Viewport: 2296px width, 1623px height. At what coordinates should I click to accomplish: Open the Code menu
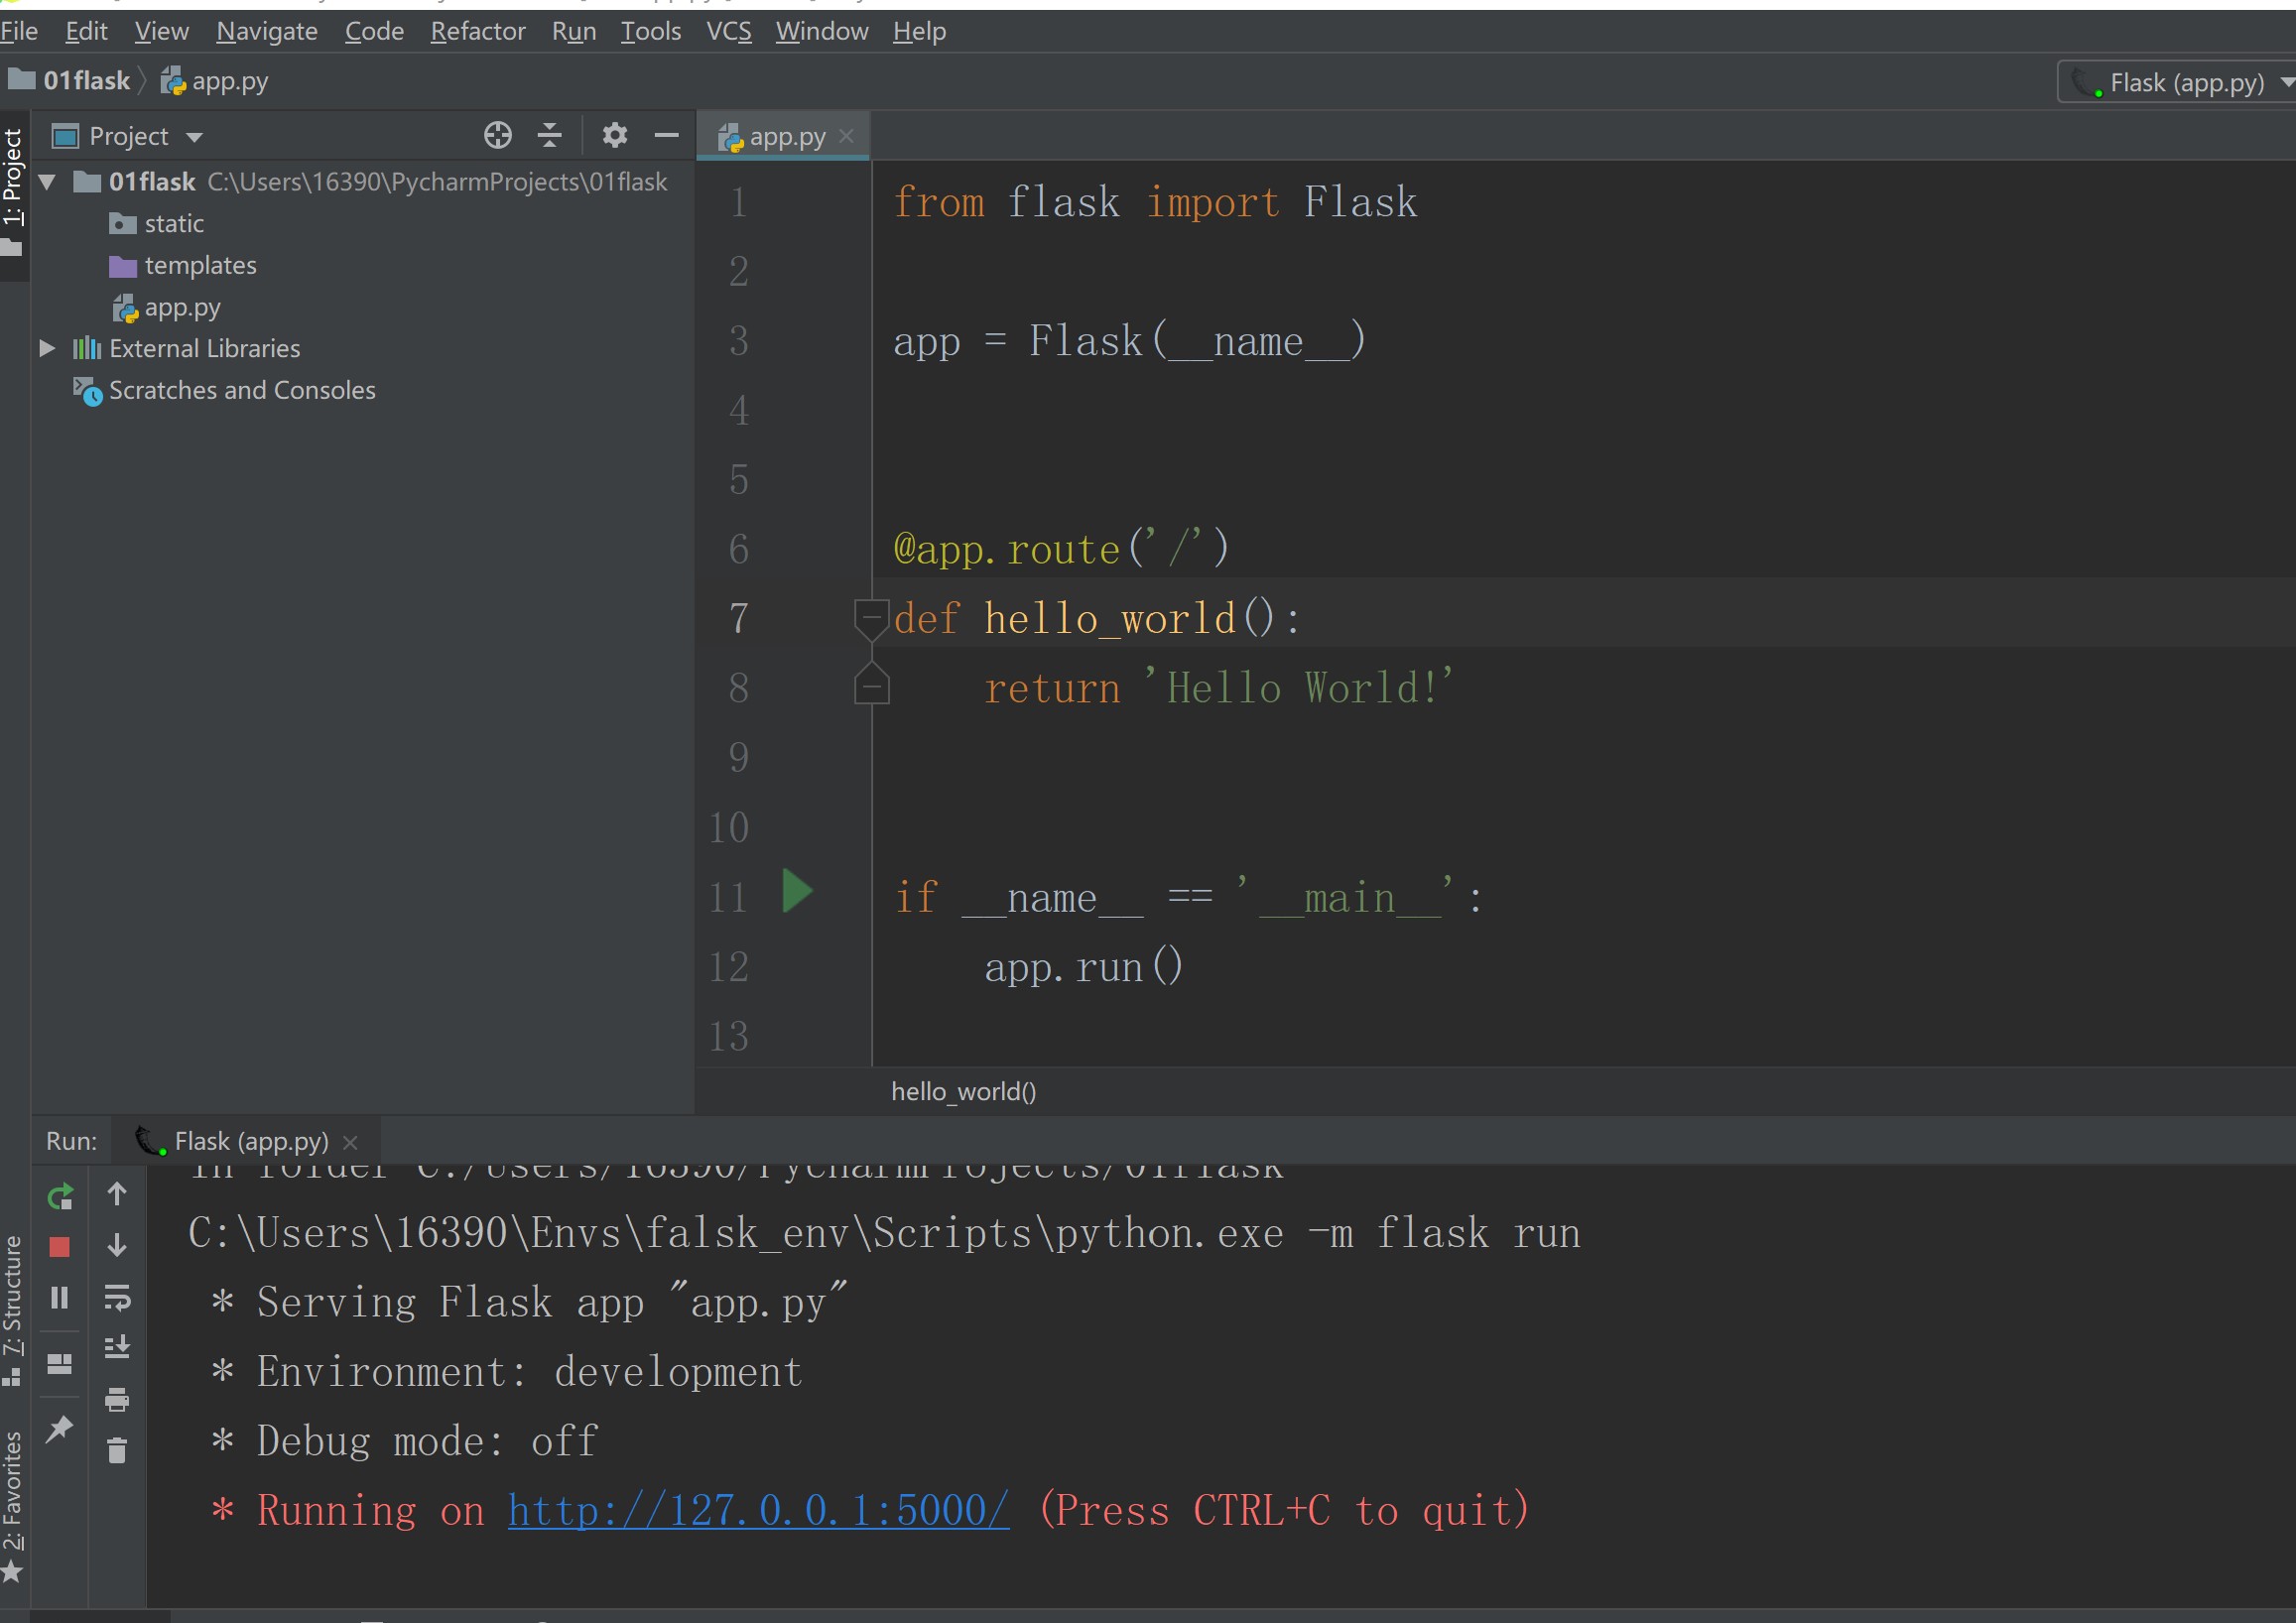pos(374,31)
